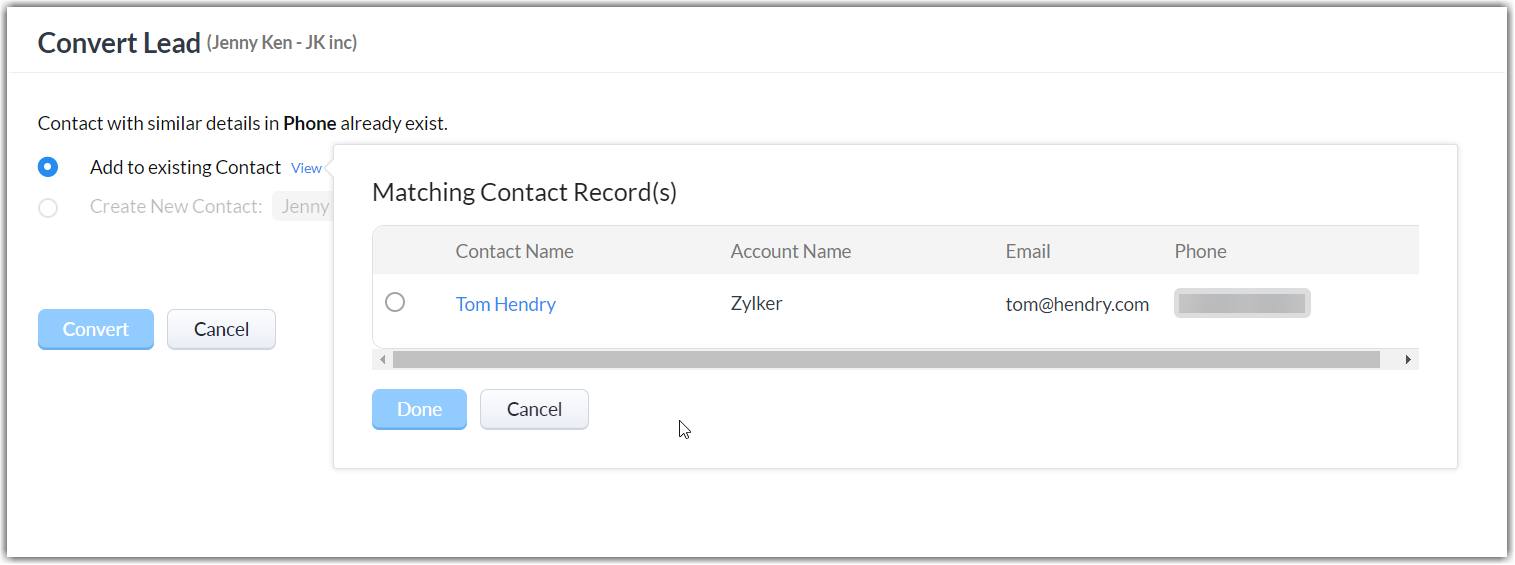Click the View link beside existing Contact
This screenshot has height=565, width=1515.
coord(306,168)
